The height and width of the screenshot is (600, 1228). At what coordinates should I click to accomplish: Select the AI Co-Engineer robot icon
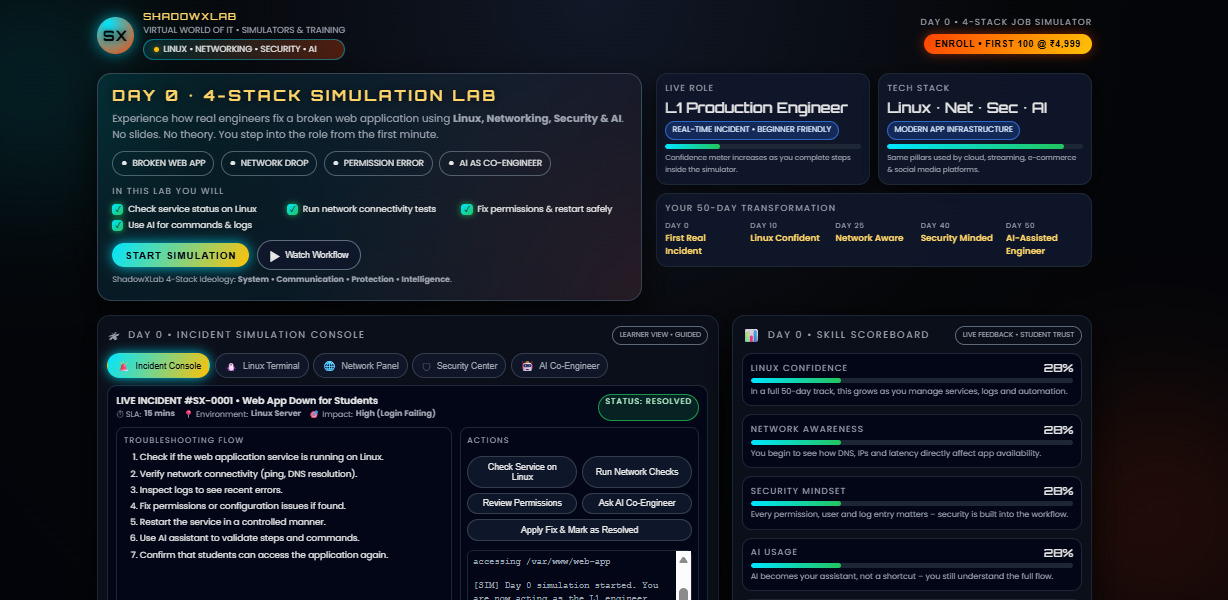[529, 366]
